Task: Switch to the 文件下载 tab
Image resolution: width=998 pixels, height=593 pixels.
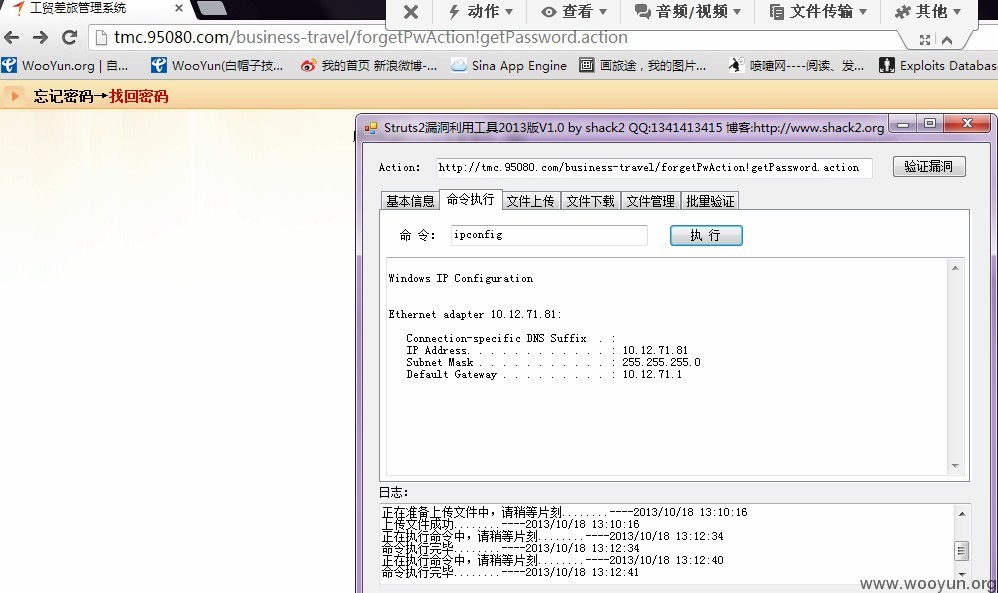Action: point(590,201)
